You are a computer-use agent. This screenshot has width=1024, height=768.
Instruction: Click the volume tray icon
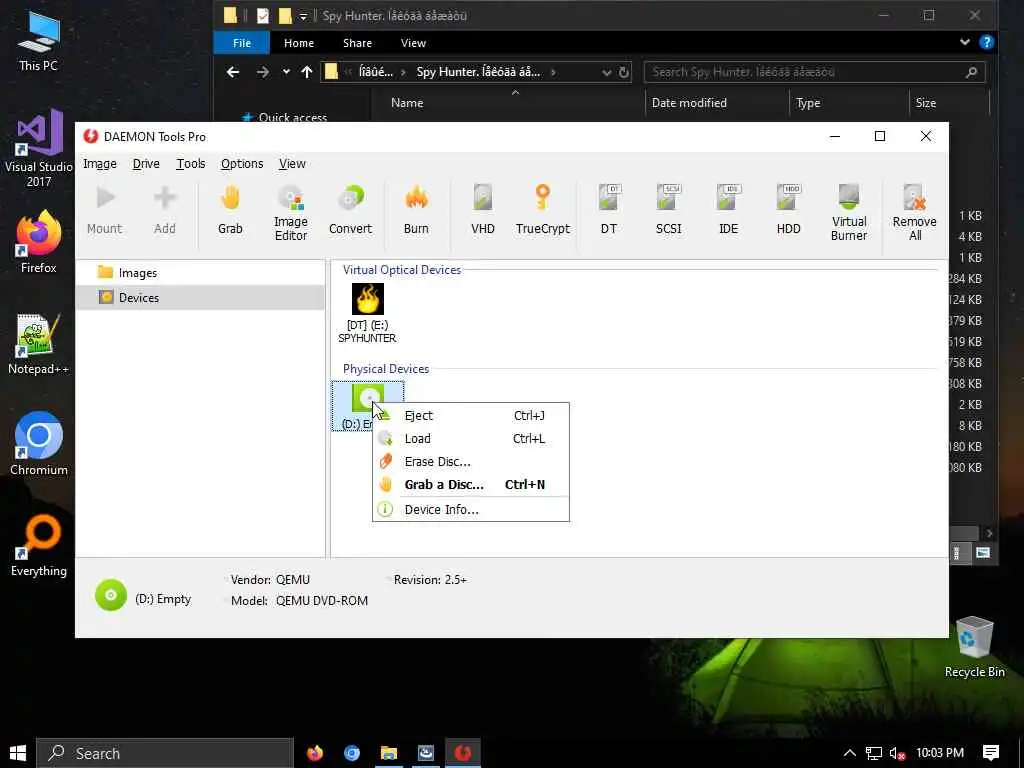coord(897,753)
